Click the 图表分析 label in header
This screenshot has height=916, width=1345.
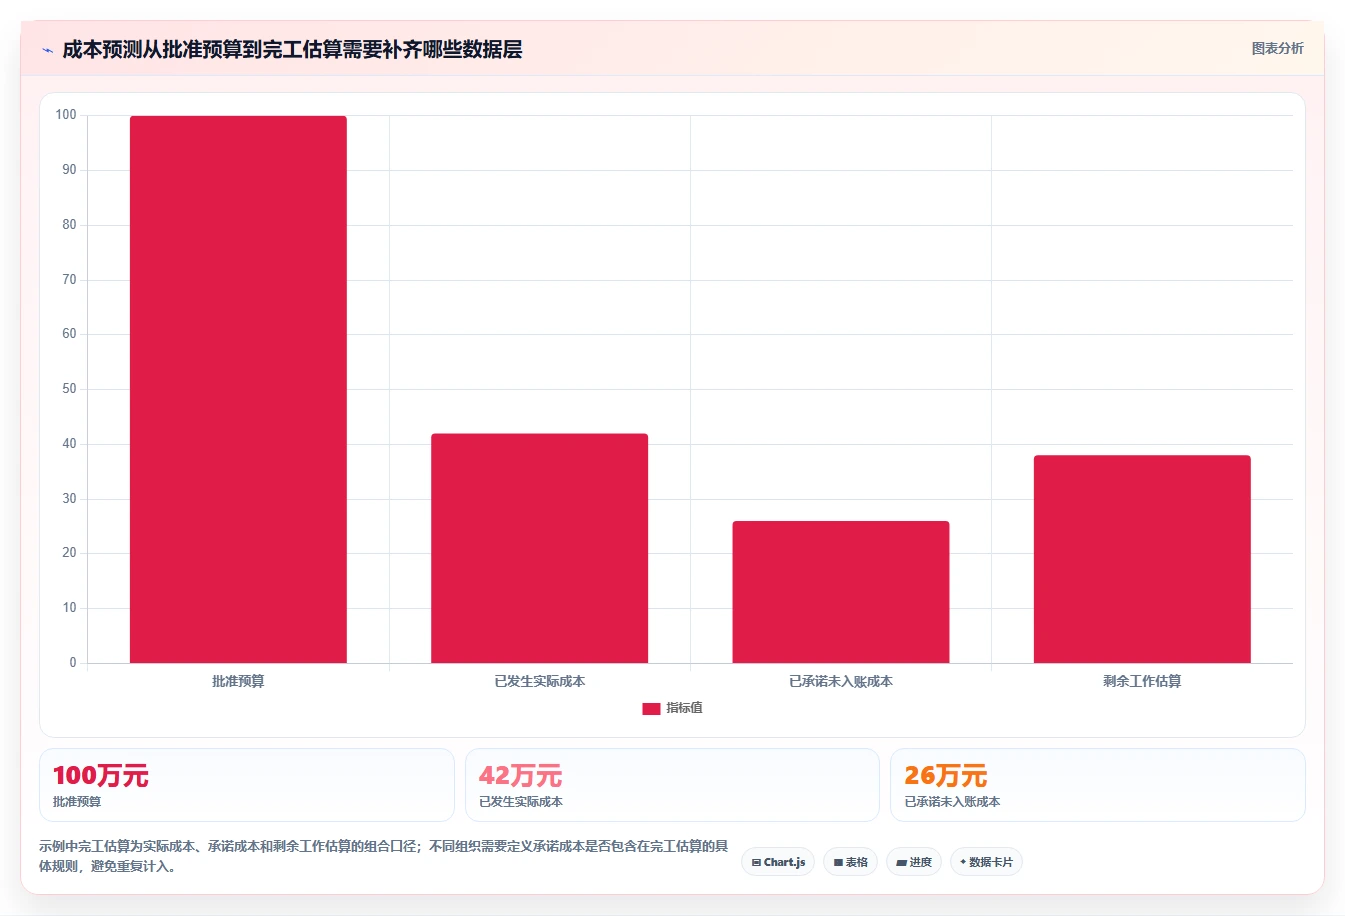click(1277, 48)
